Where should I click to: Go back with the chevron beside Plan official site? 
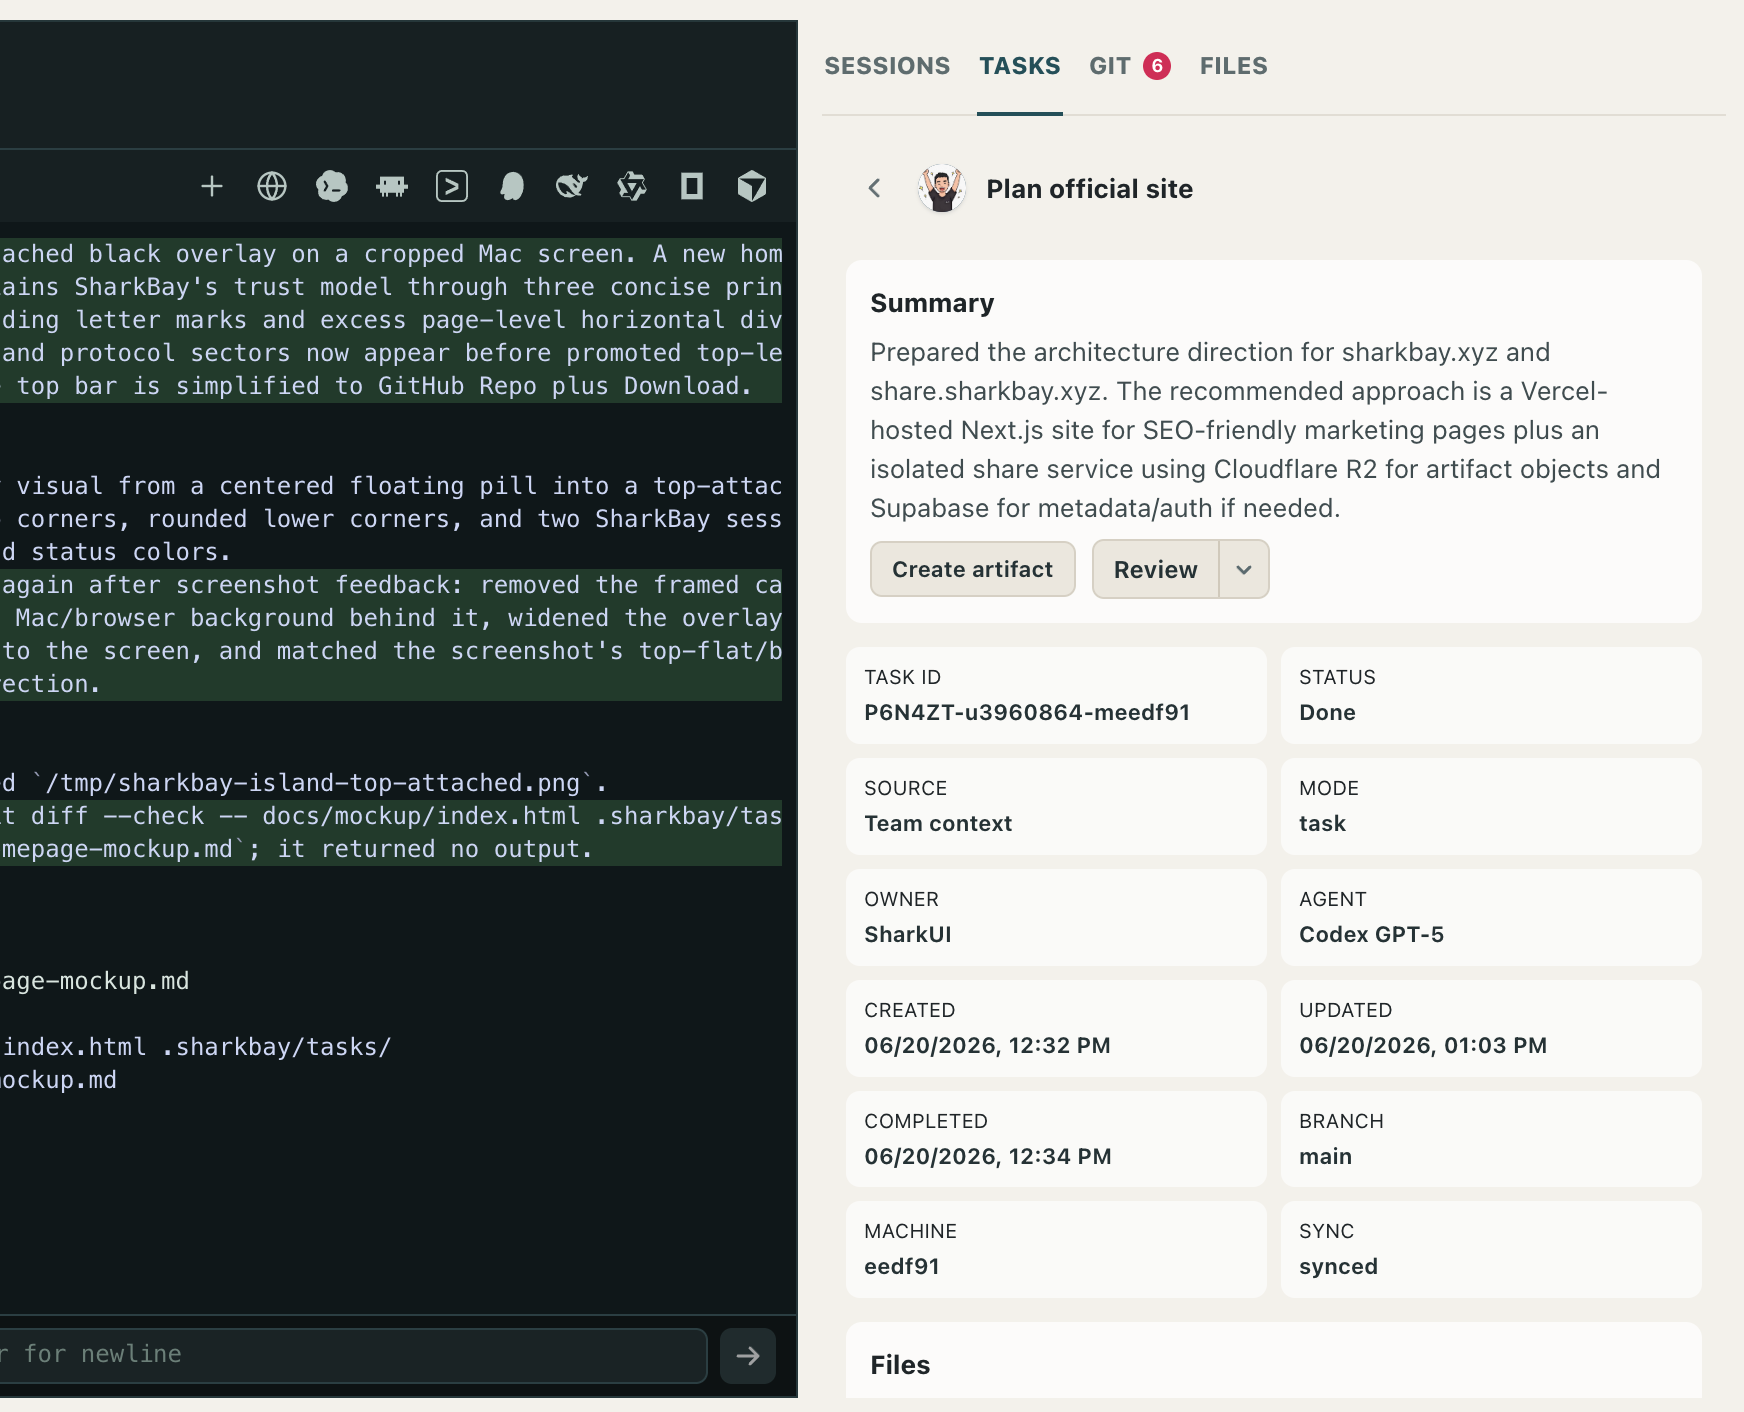[x=875, y=188]
